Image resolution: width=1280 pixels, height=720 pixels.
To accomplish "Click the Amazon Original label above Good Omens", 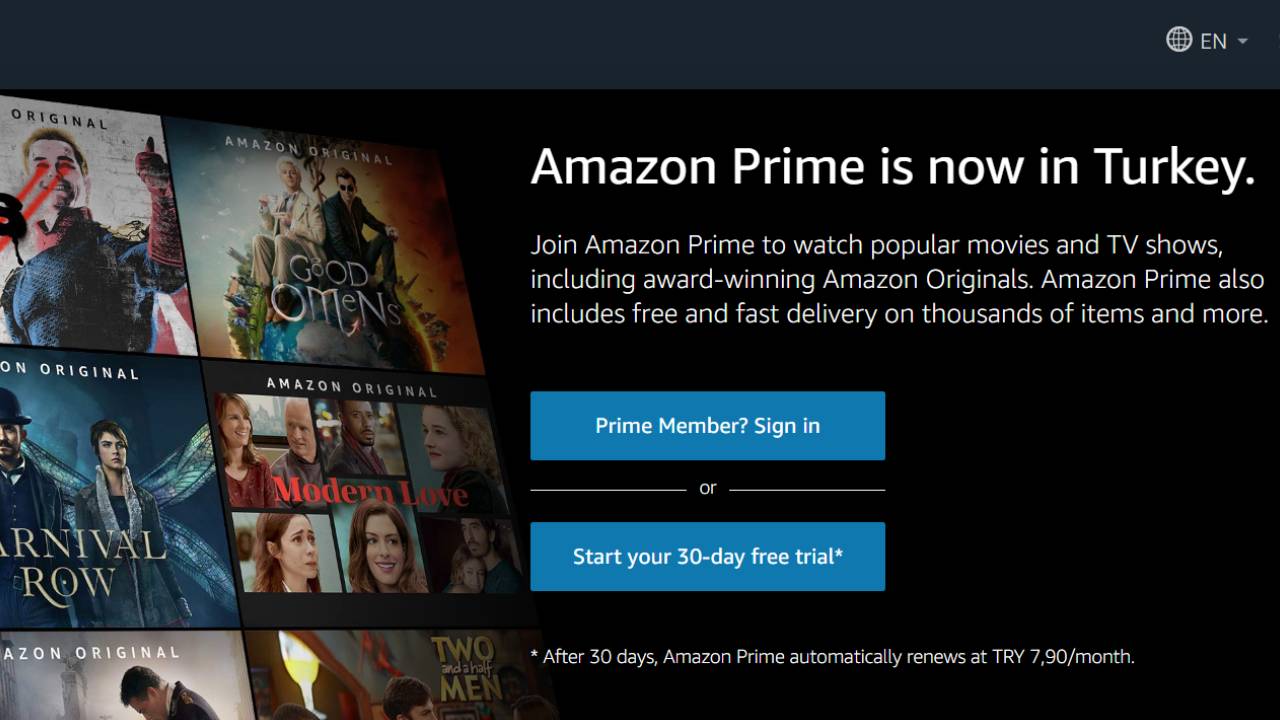I will (x=308, y=150).
